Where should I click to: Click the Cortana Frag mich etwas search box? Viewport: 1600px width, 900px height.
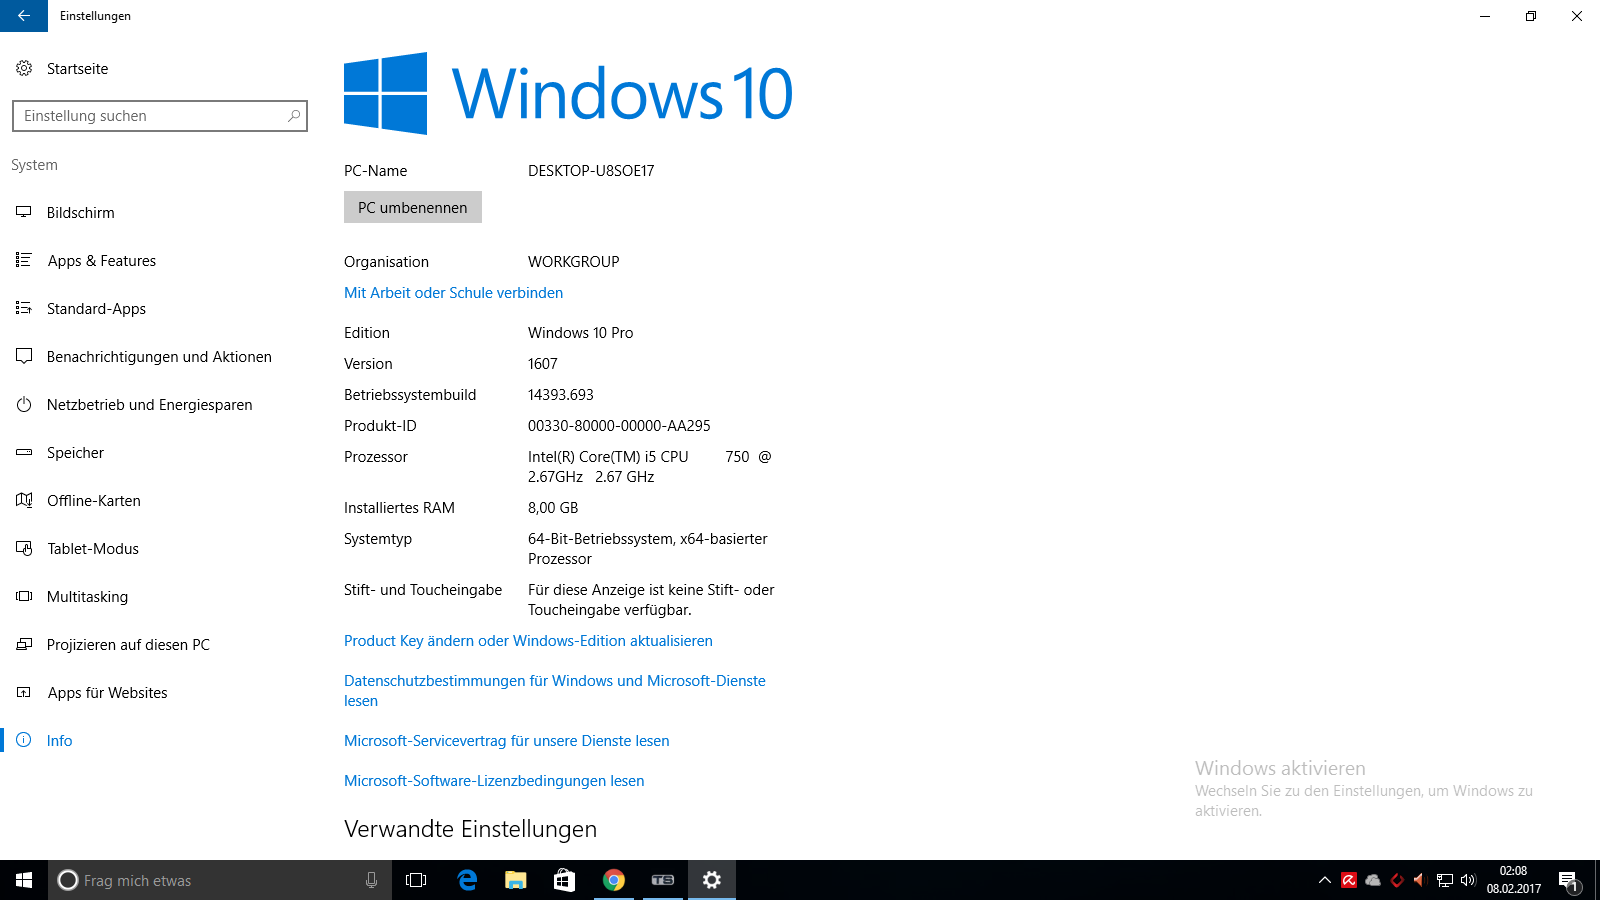click(220, 880)
